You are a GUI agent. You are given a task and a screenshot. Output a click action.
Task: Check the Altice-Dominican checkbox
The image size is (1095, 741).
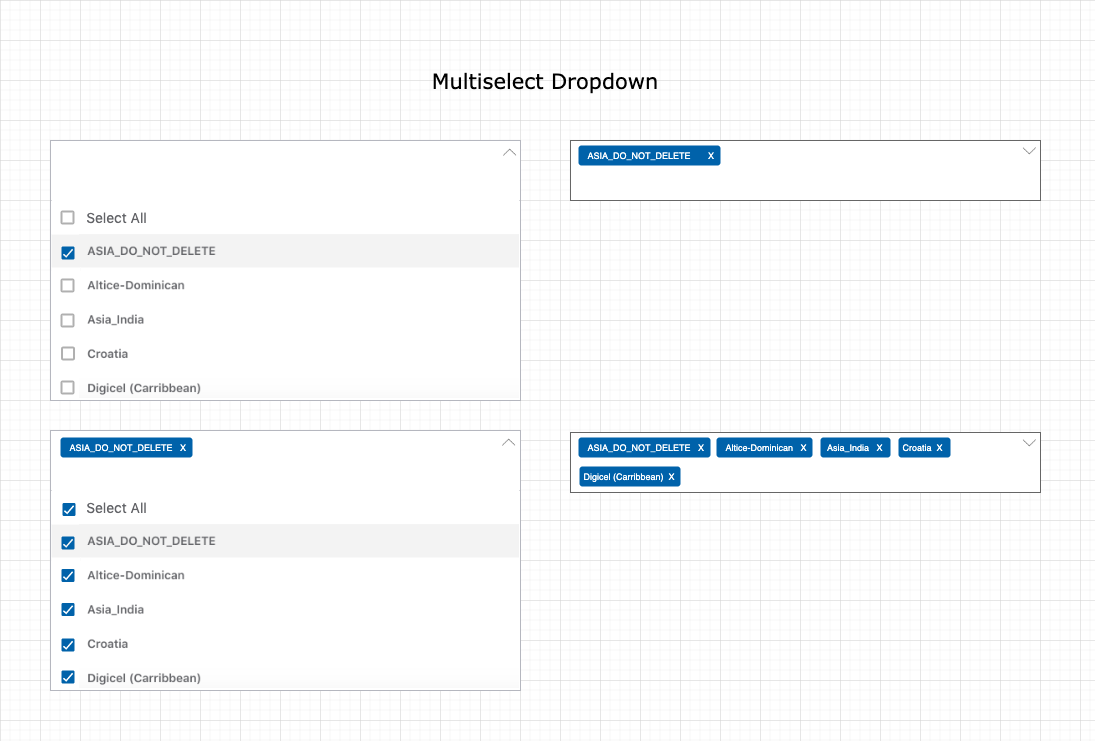(x=67, y=285)
